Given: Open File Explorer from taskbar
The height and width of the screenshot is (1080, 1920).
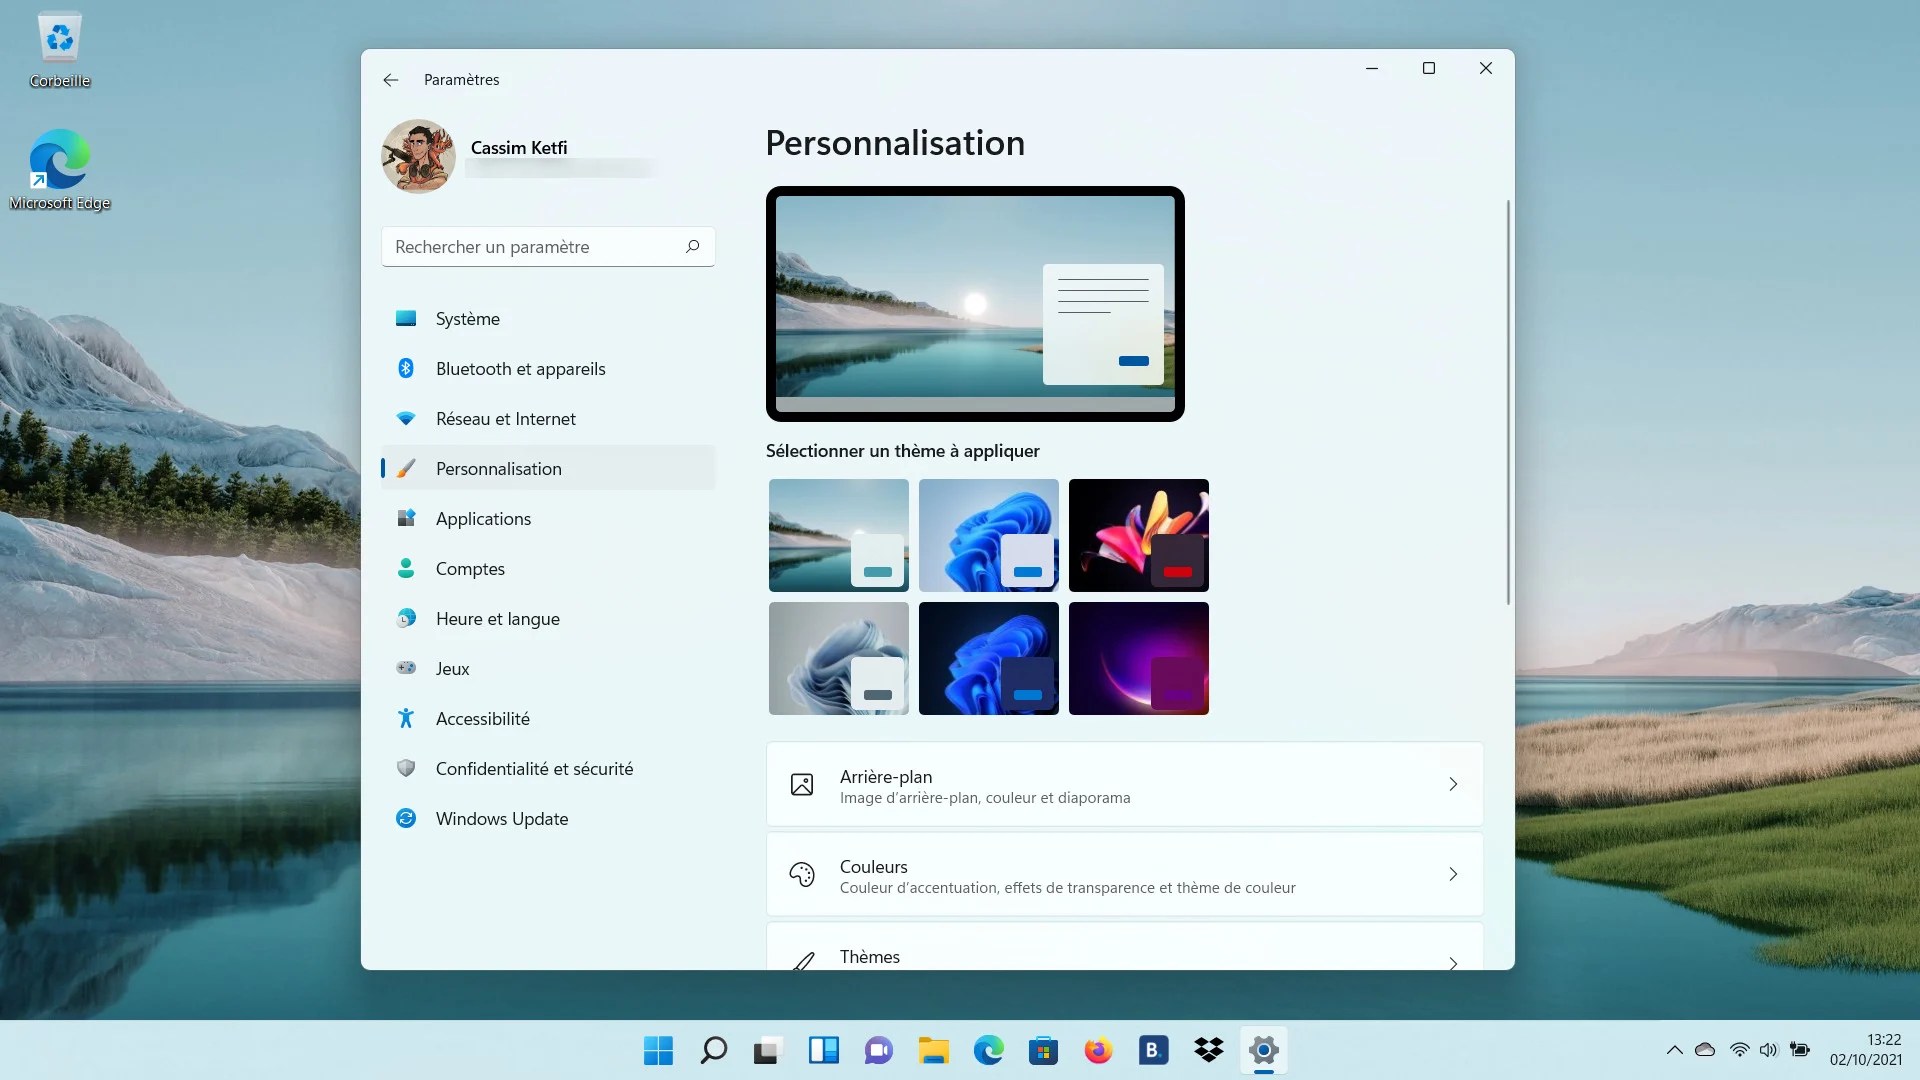Looking at the screenshot, I should click(934, 1051).
